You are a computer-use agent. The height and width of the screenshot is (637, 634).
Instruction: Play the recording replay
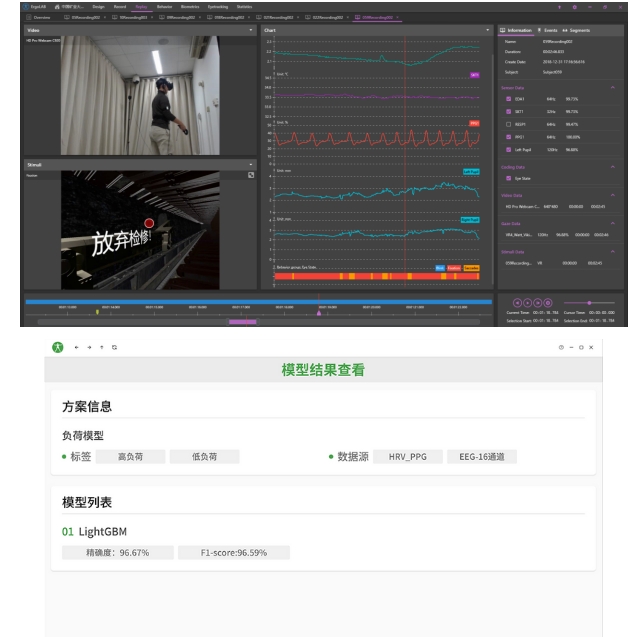pyautogui.click(x=527, y=303)
